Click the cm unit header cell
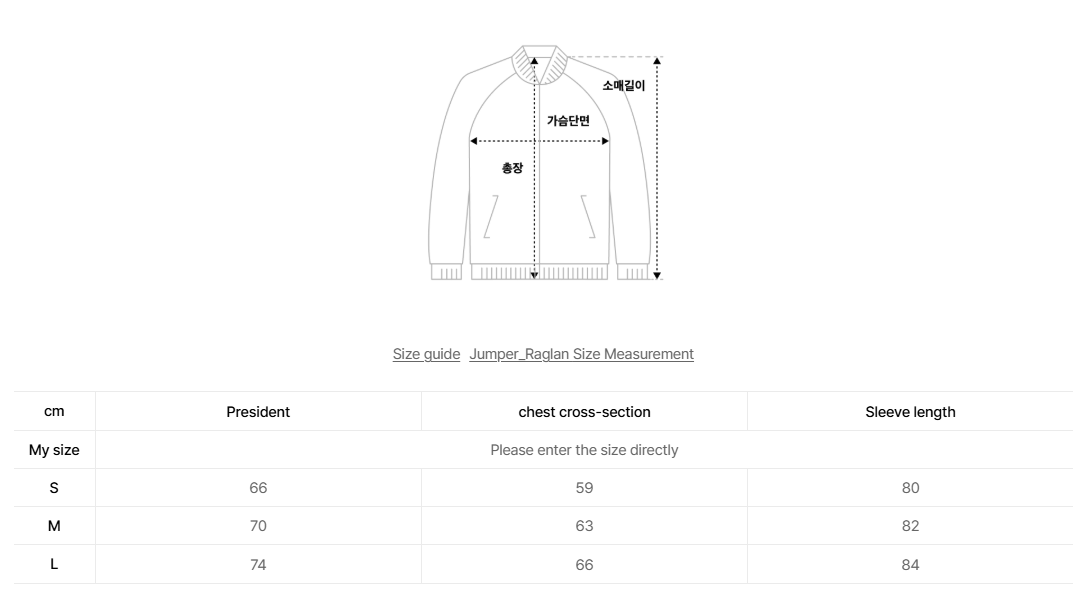This screenshot has width=1076, height=595. tap(54, 412)
